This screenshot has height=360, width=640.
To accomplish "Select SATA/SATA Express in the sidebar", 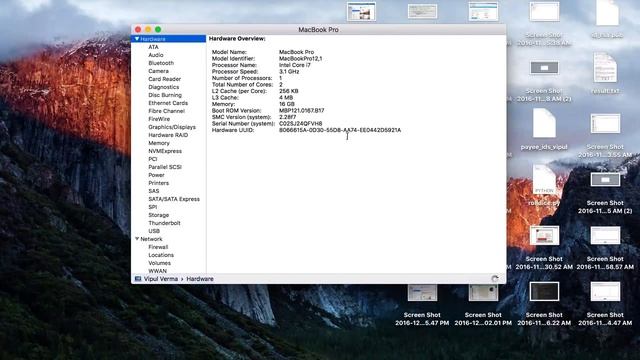I will [x=174, y=199].
